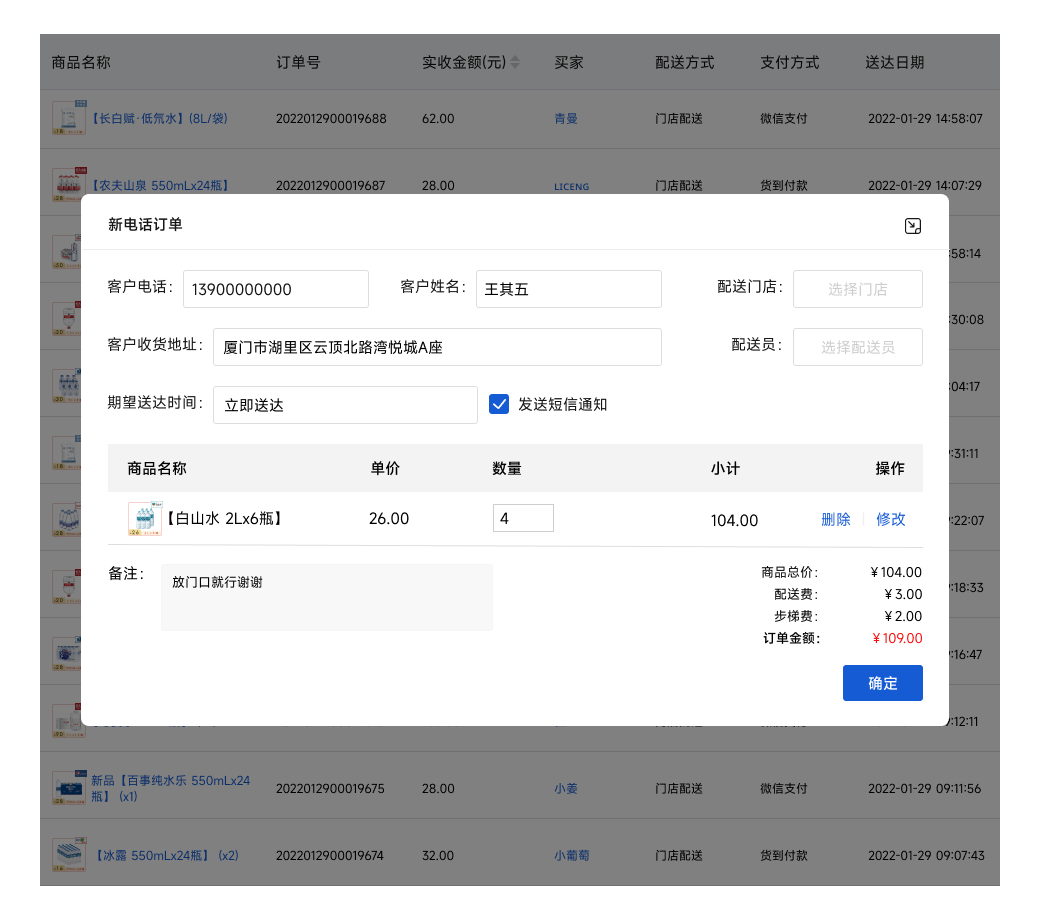Click the 农夫山泉 product thumbnail image

[69, 185]
